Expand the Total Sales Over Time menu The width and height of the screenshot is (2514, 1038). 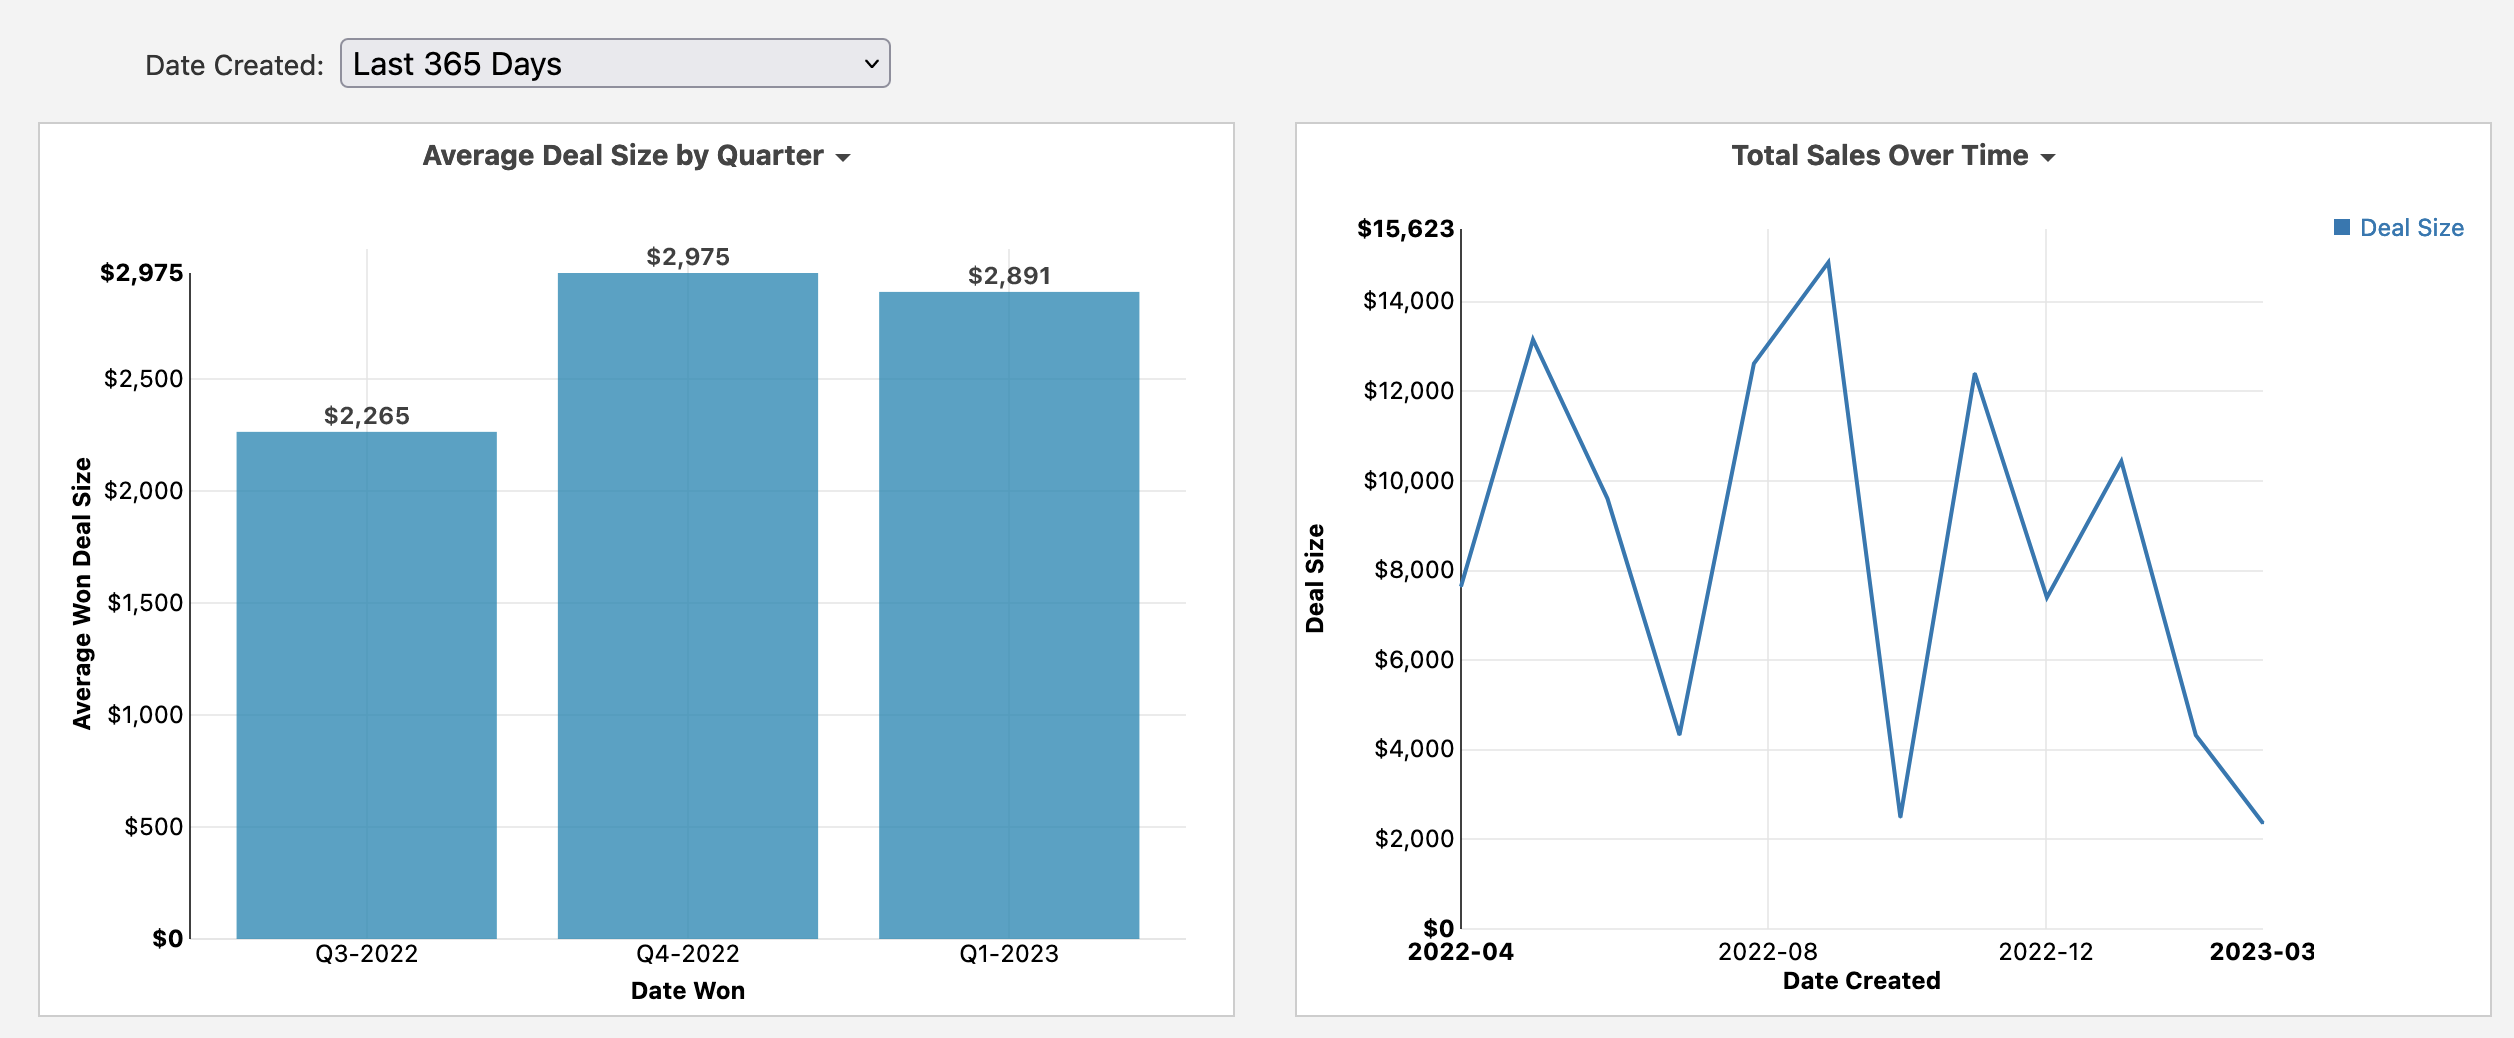pos(2047,156)
